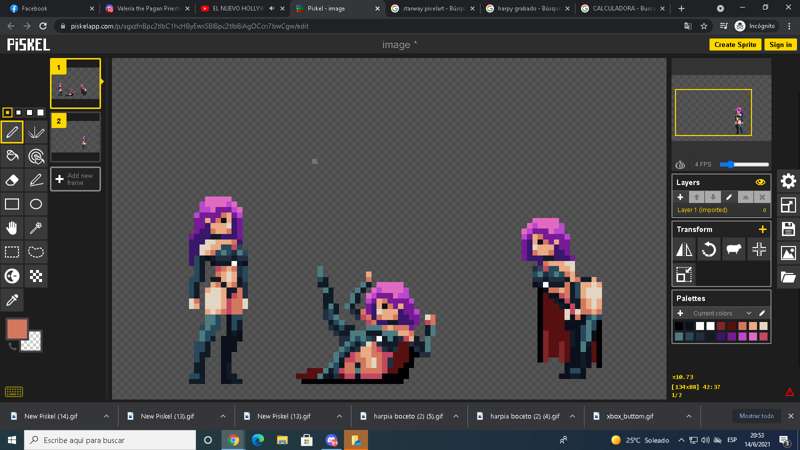The height and width of the screenshot is (450, 800).
Task: Select the Circle tool
Action: (x=36, y=204)
